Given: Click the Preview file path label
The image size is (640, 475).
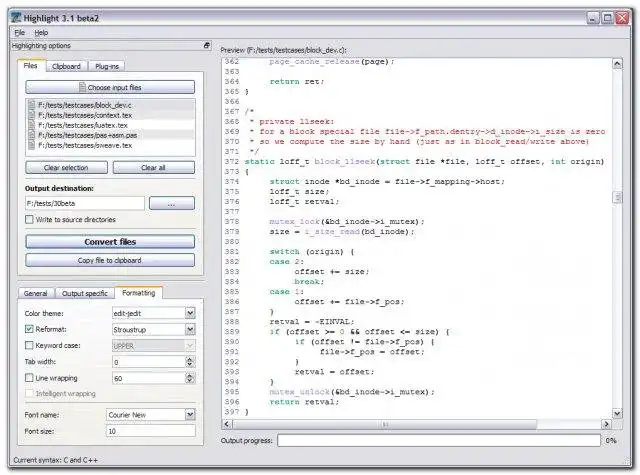Looking at the screenshot, I should click(283, 50).
